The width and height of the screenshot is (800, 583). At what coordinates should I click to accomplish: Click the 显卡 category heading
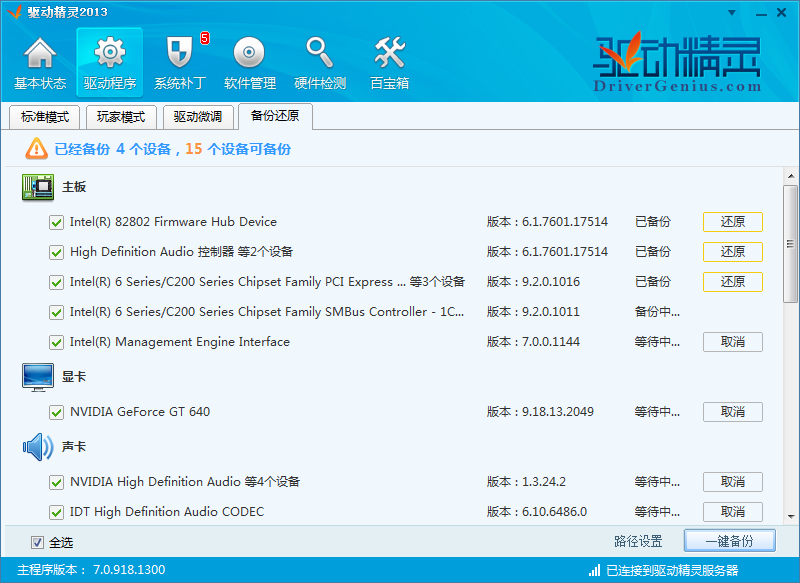pos(74,377)
